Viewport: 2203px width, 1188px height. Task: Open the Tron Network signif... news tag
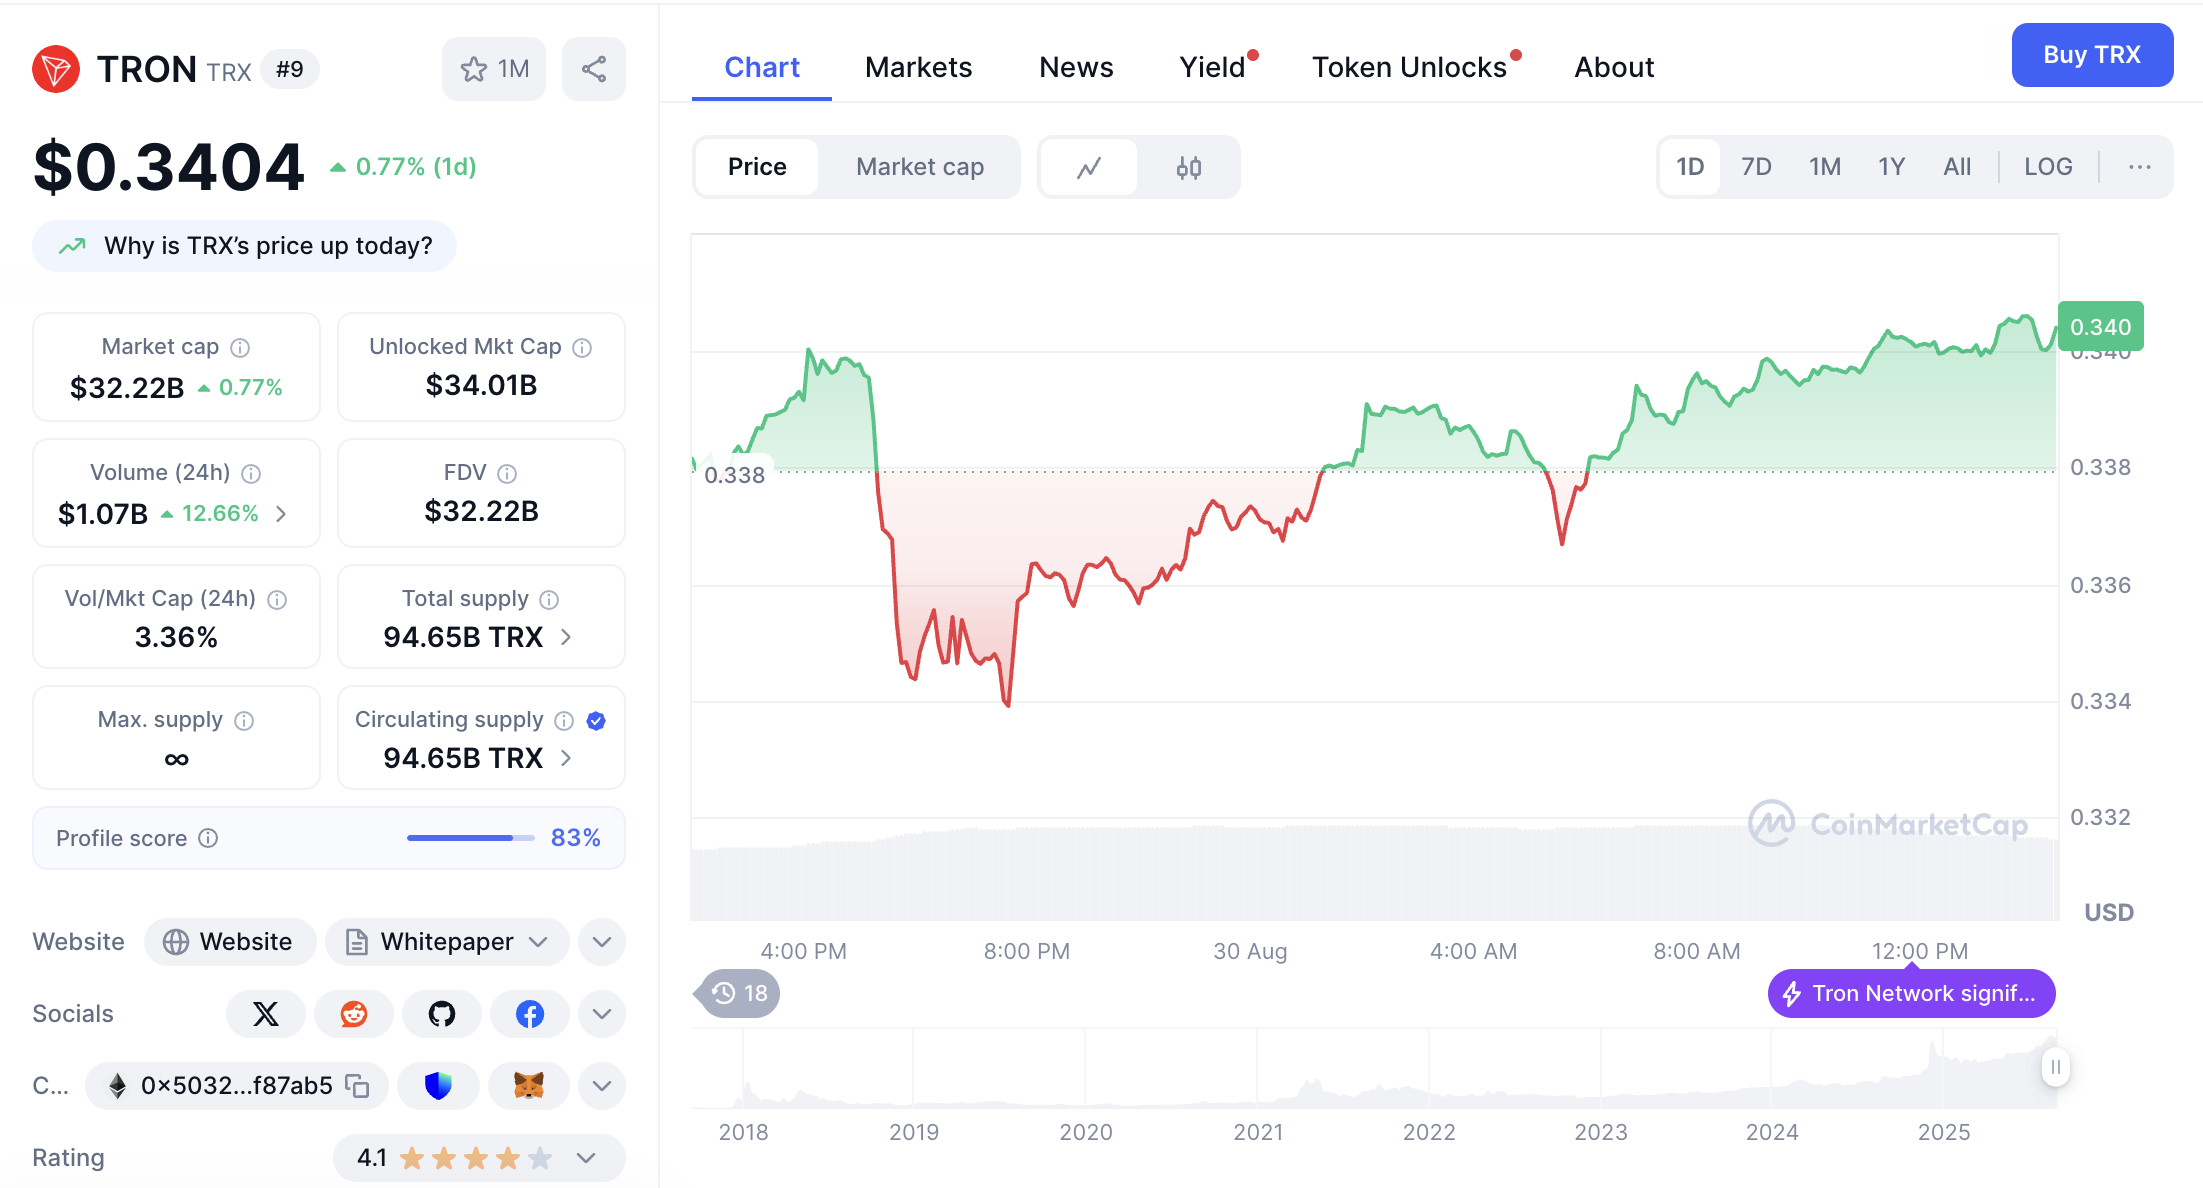tap(1911, 993)
